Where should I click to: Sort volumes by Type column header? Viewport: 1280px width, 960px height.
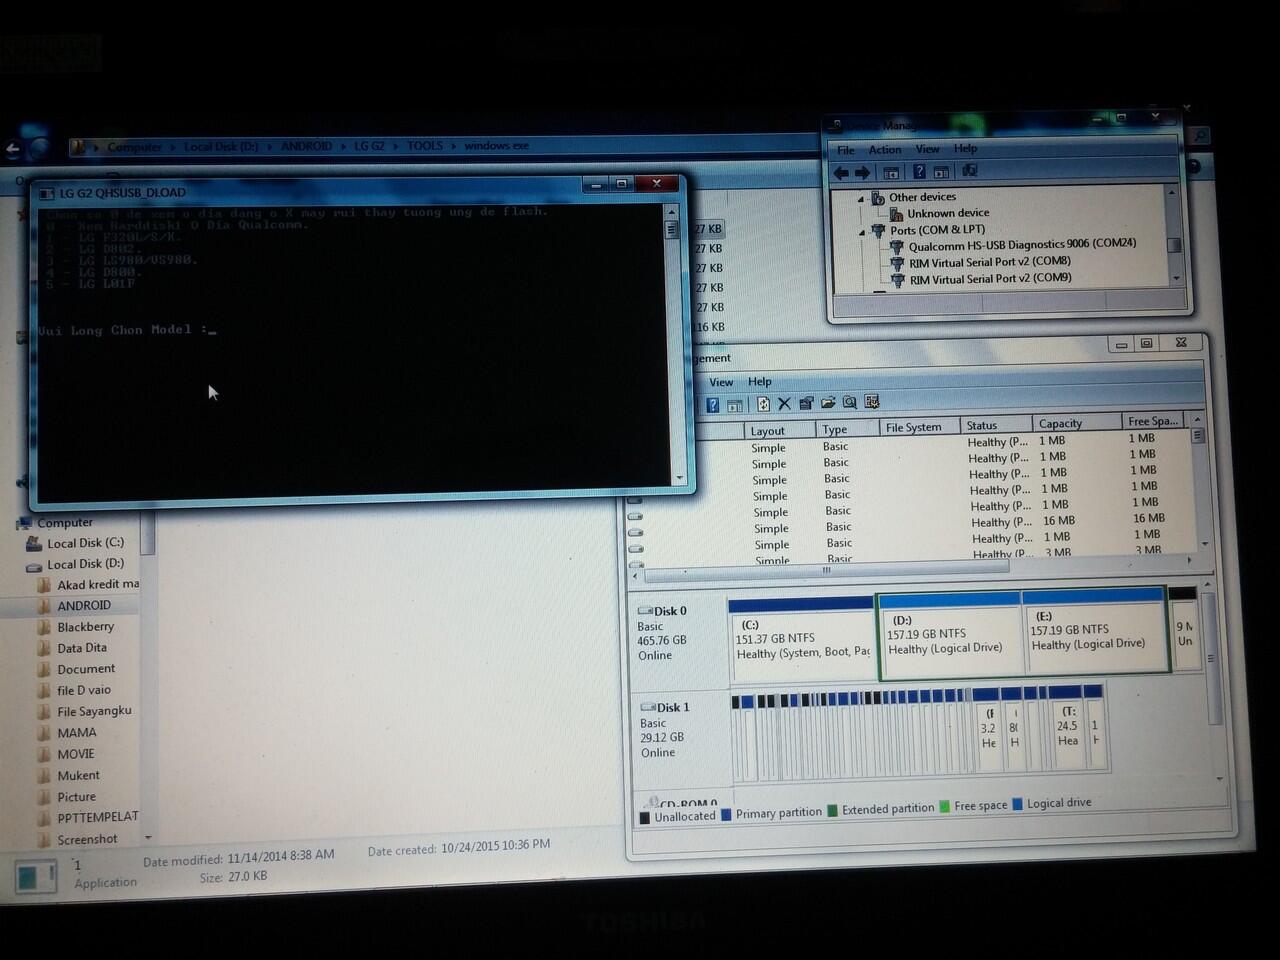click(847, 429)
